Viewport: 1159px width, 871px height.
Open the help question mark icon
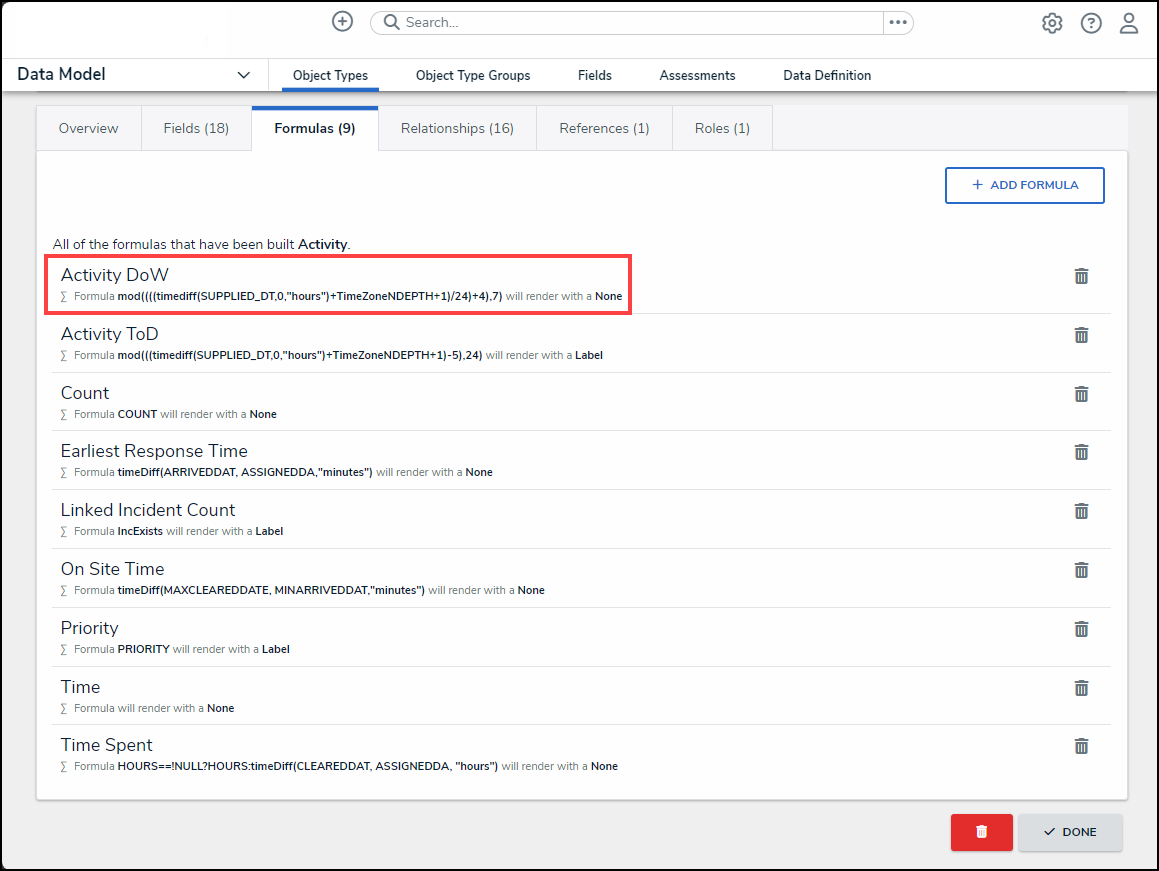1091,23
